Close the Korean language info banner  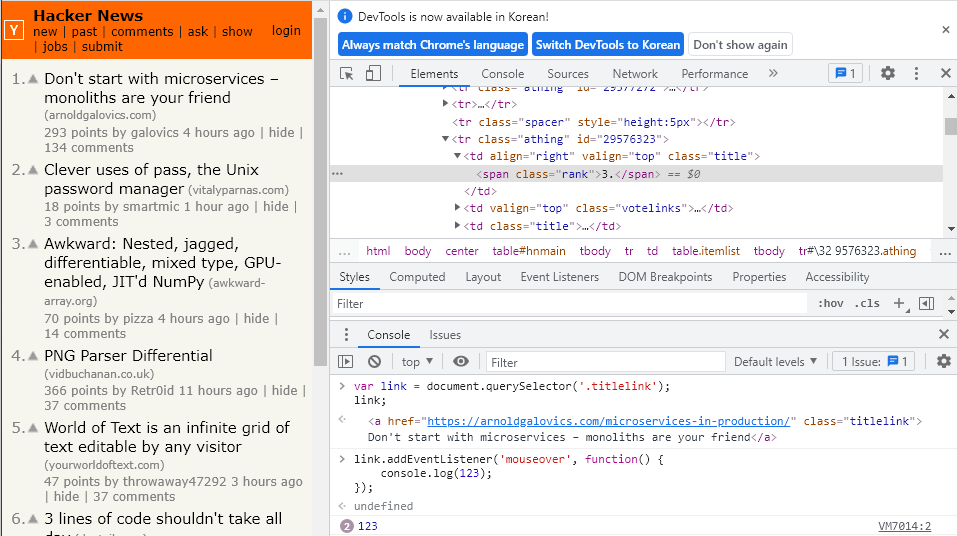point(945,29)
